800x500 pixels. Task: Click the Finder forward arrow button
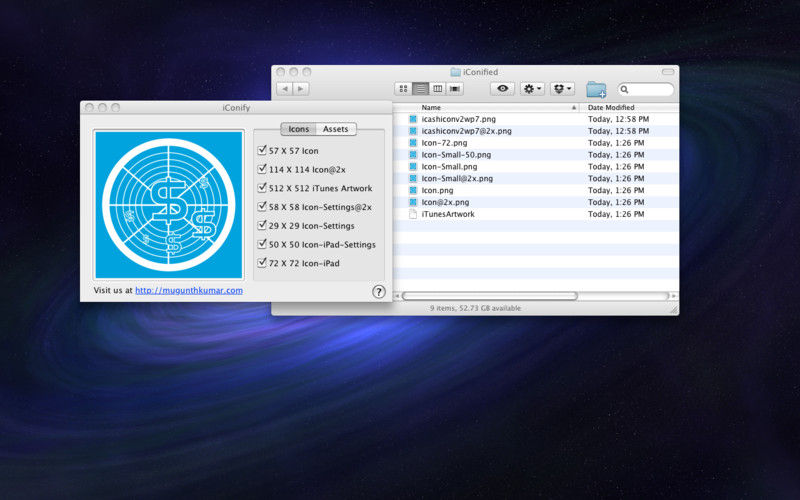coord(301,89)
